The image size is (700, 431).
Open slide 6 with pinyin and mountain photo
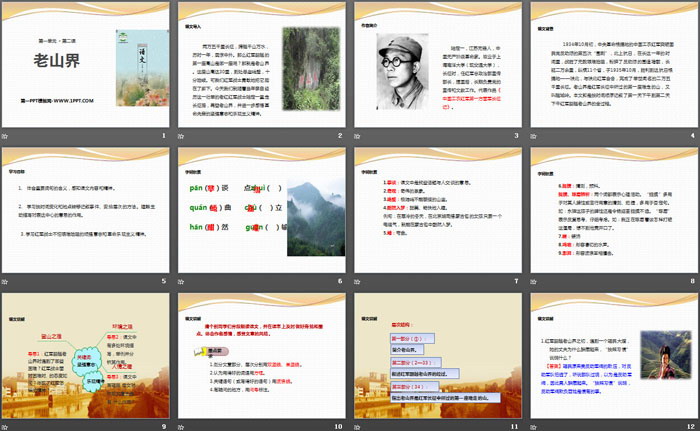[x=262, y=210]
